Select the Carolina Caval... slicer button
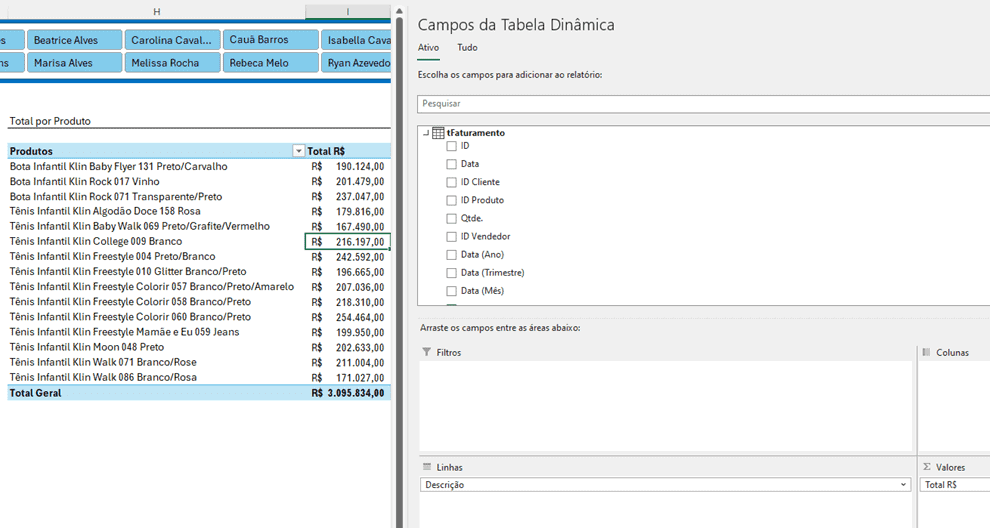The width and height of the screenshot is (990, 528). pos(172,40)
